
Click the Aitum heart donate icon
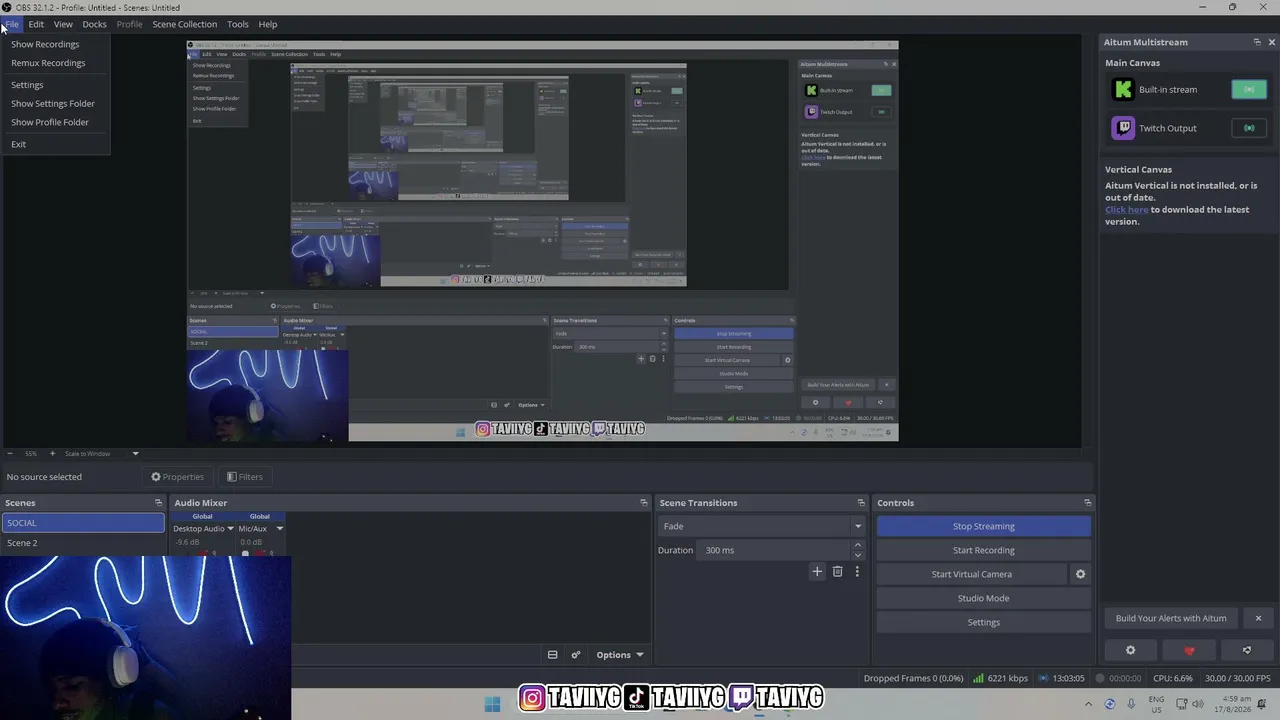point(1189,650)
